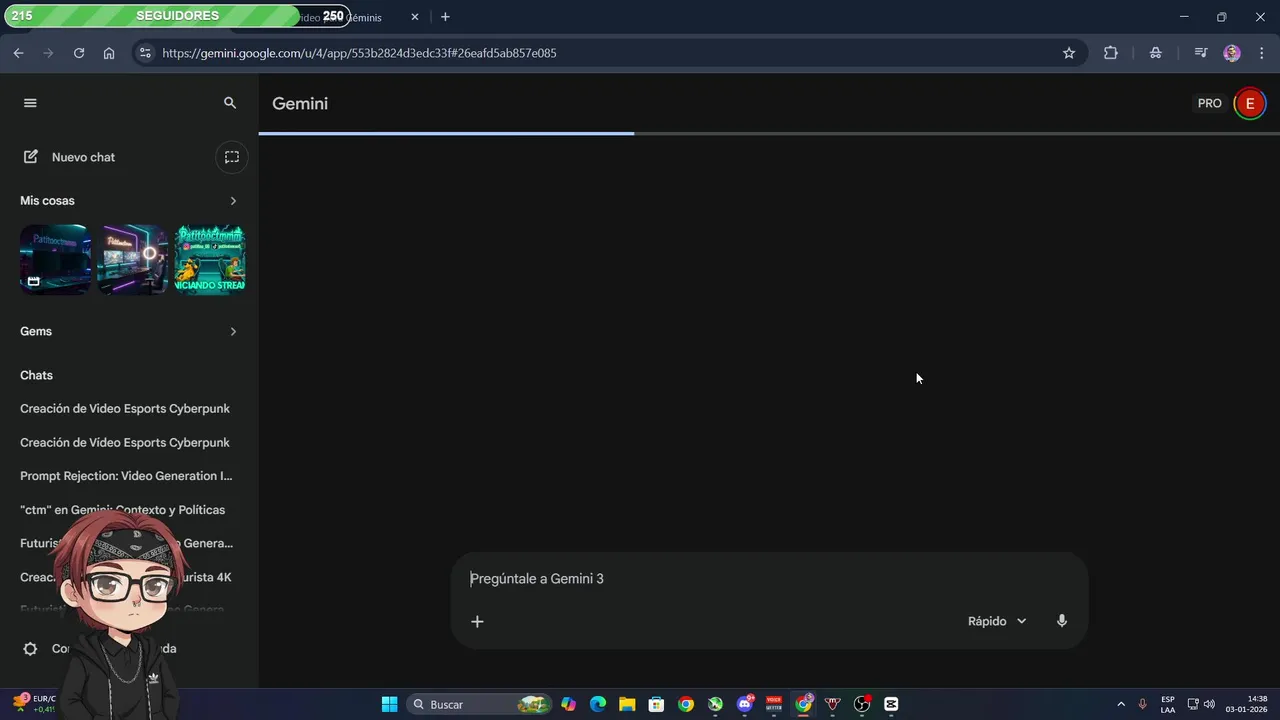Open the chat search magnifier icon

[230, 103]
